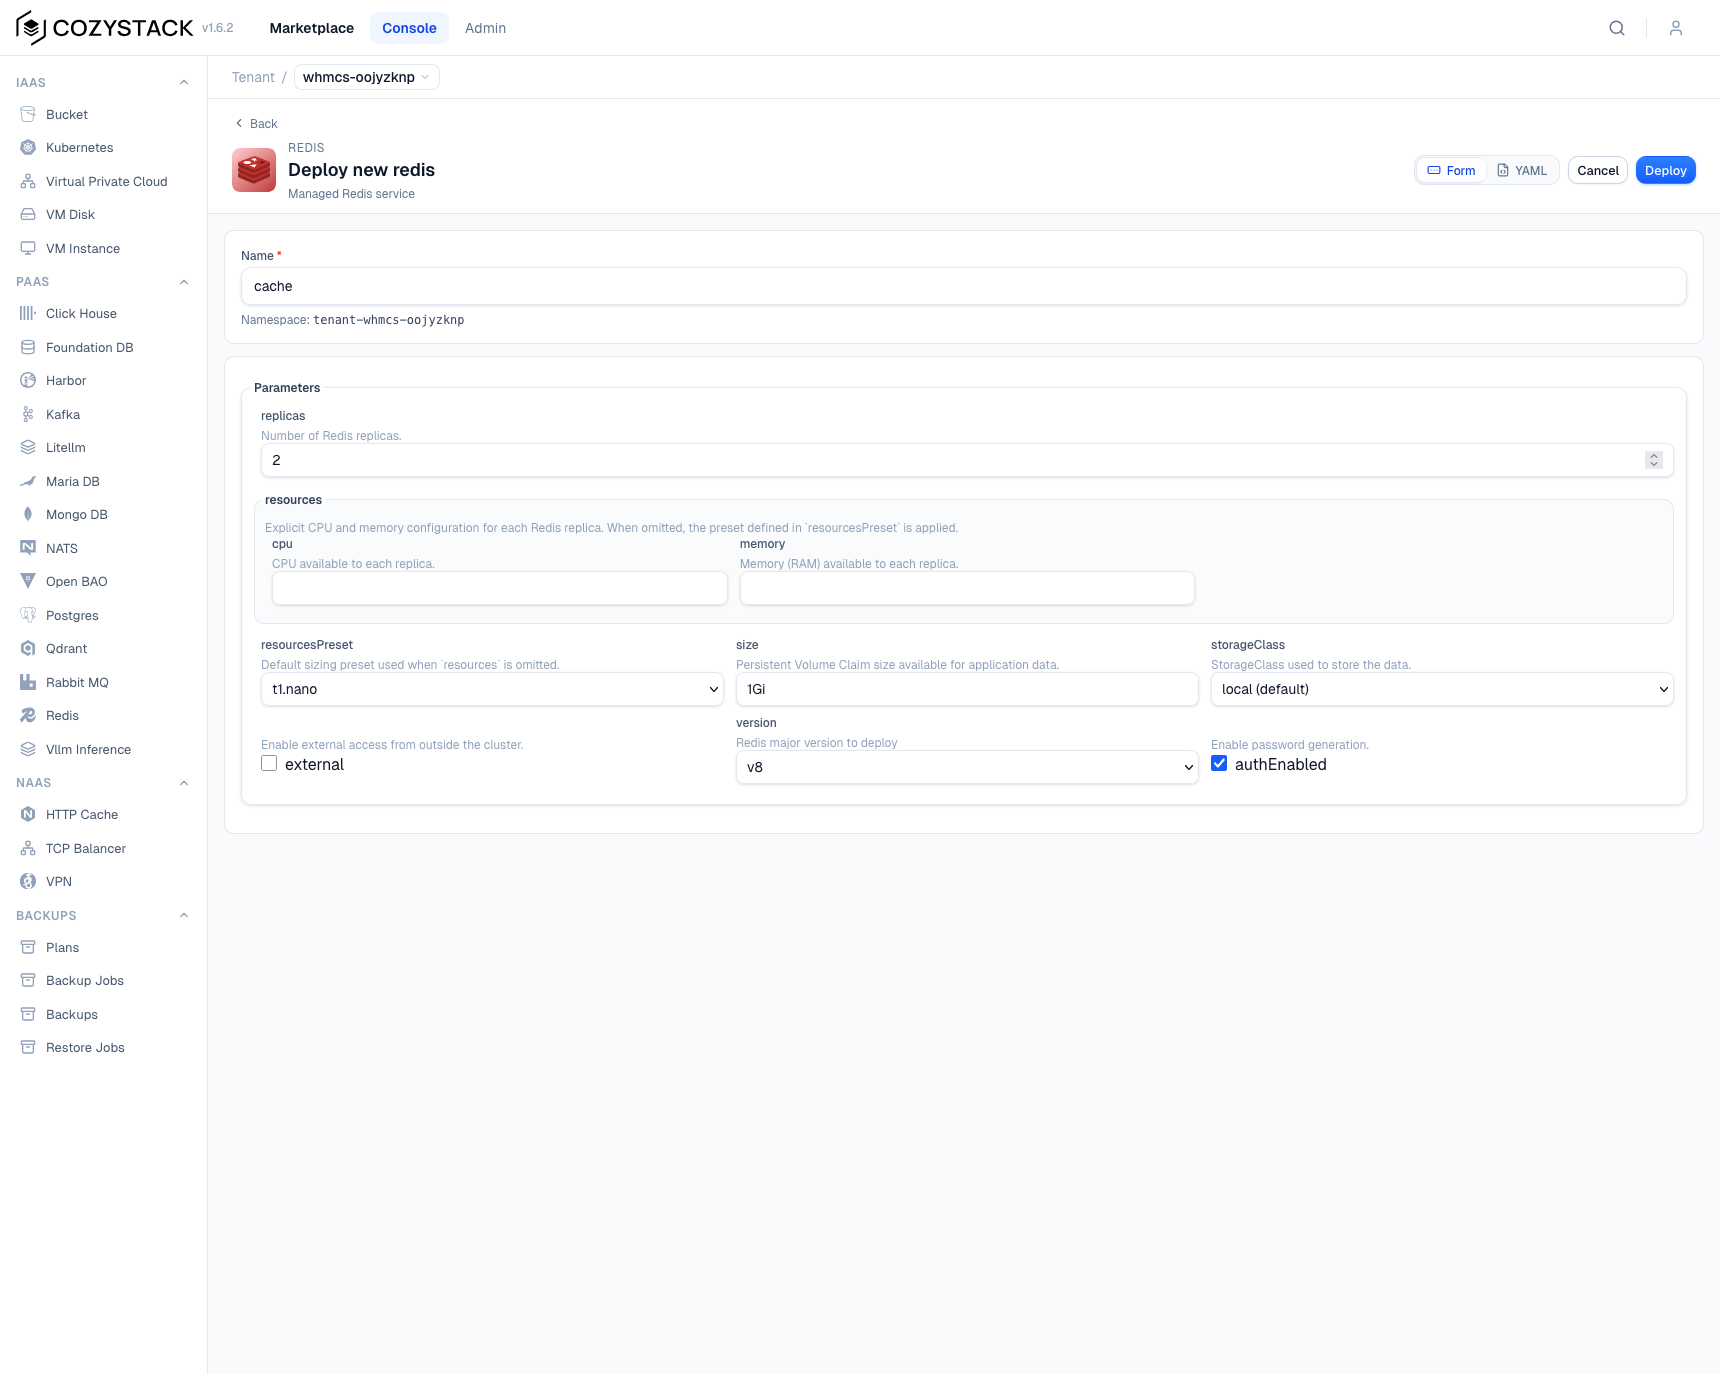The width and height of the screenshot is (1720, 1374).
Task: Click the NATS icon
Action: [28, 548]
